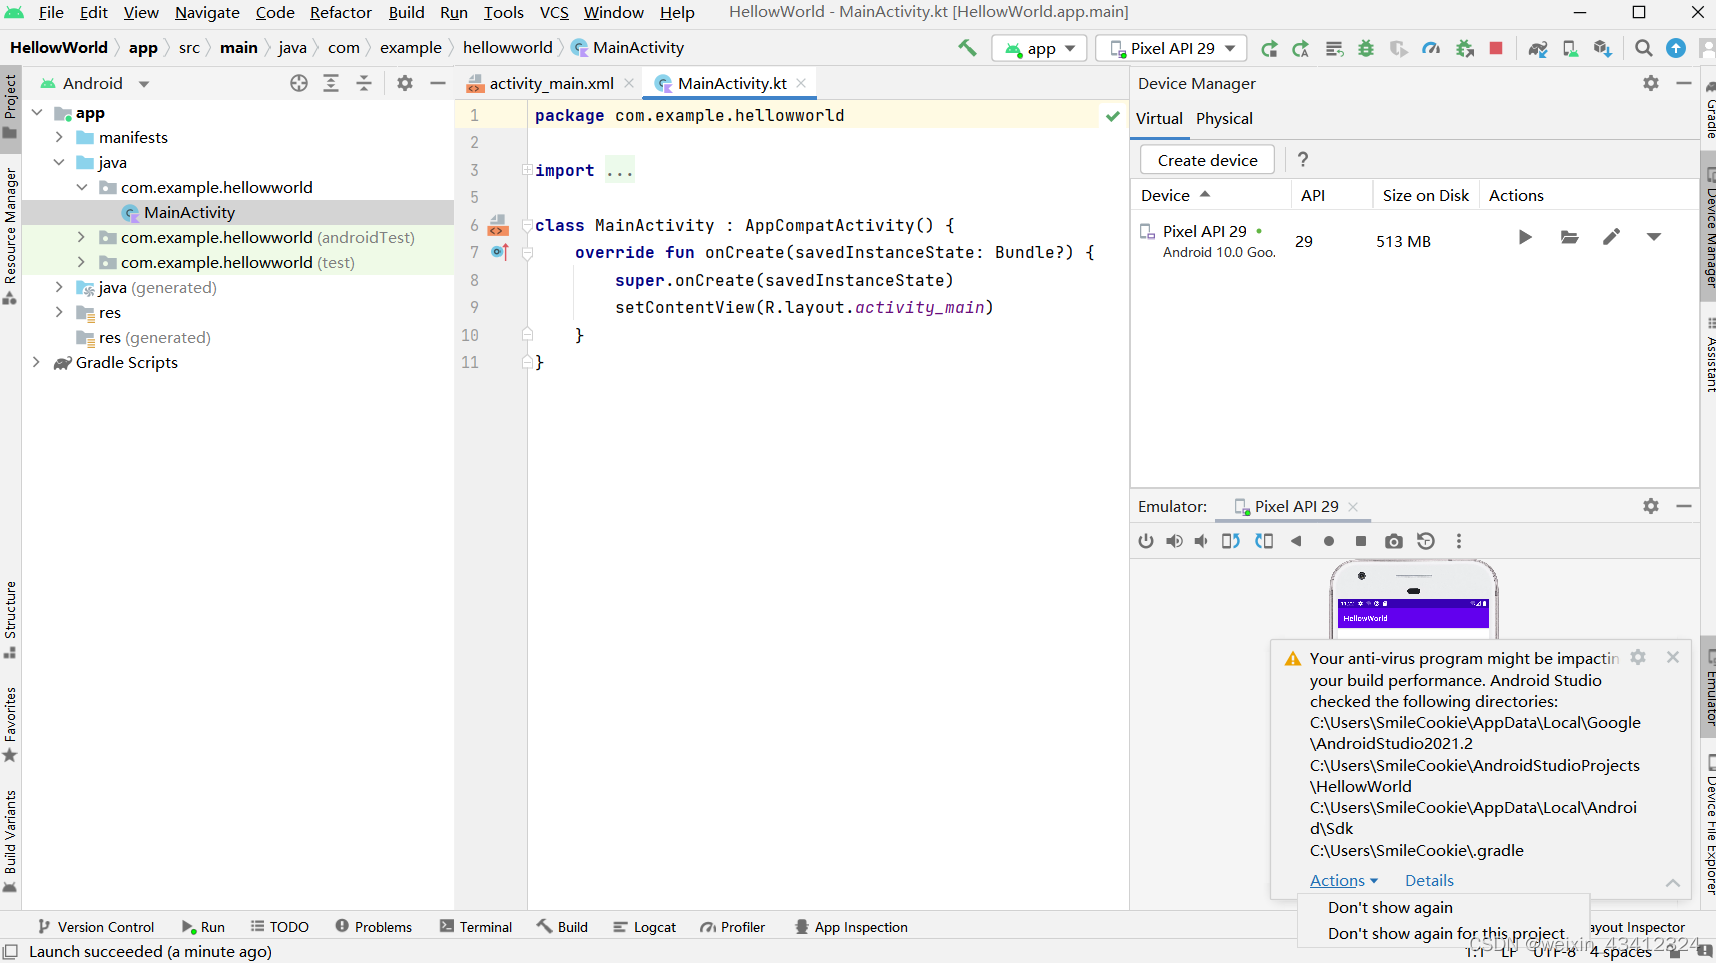
Task: Open the SDK Manager icon
Action: click(x=1603, y=48)
